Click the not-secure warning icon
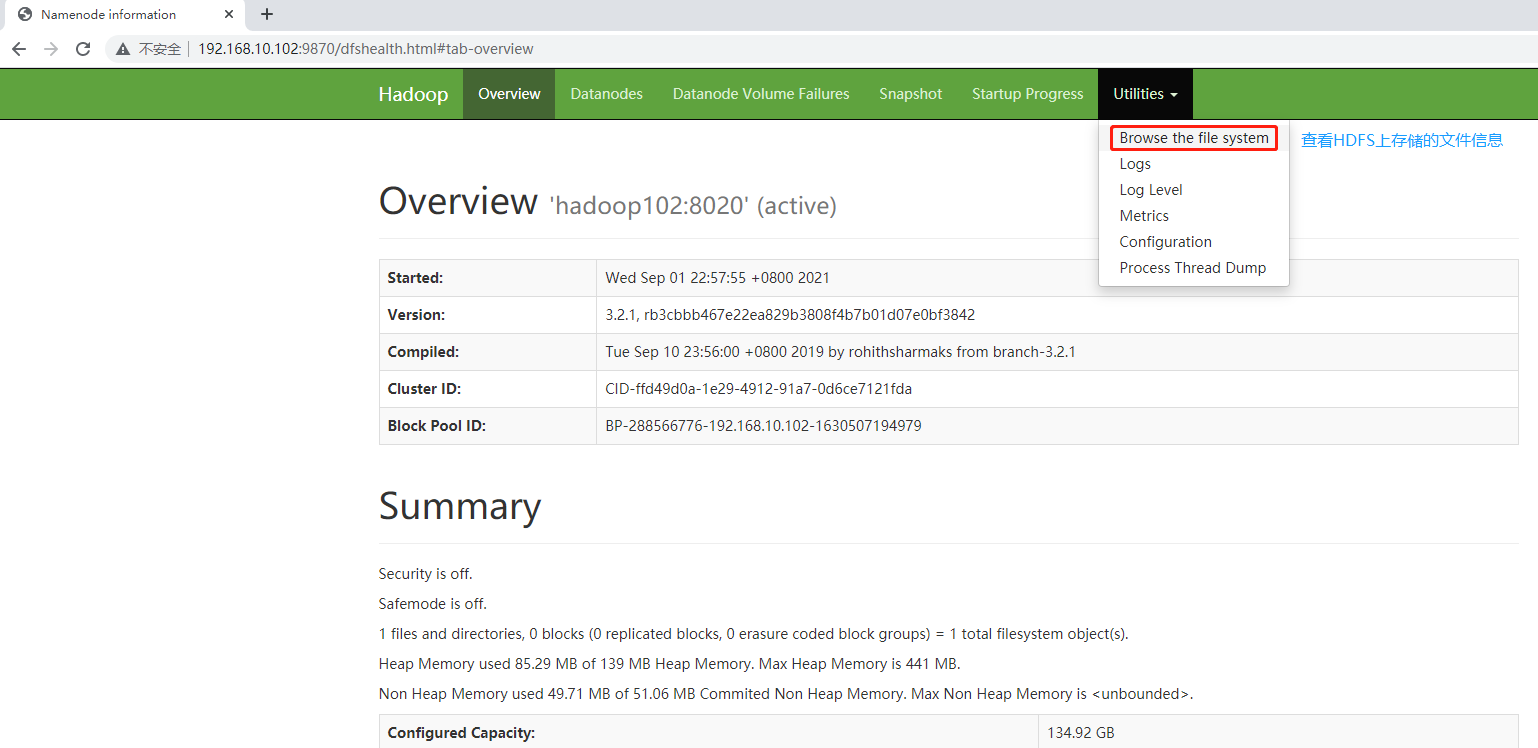 (123, 49)
